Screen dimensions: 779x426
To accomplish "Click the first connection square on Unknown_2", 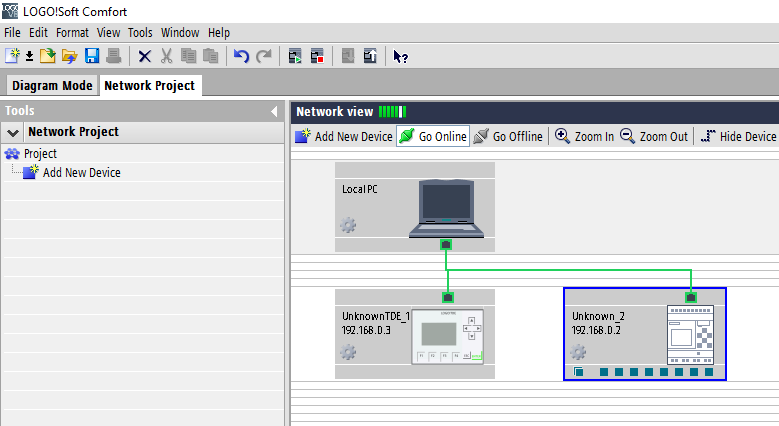I will (x=604, y=372).
